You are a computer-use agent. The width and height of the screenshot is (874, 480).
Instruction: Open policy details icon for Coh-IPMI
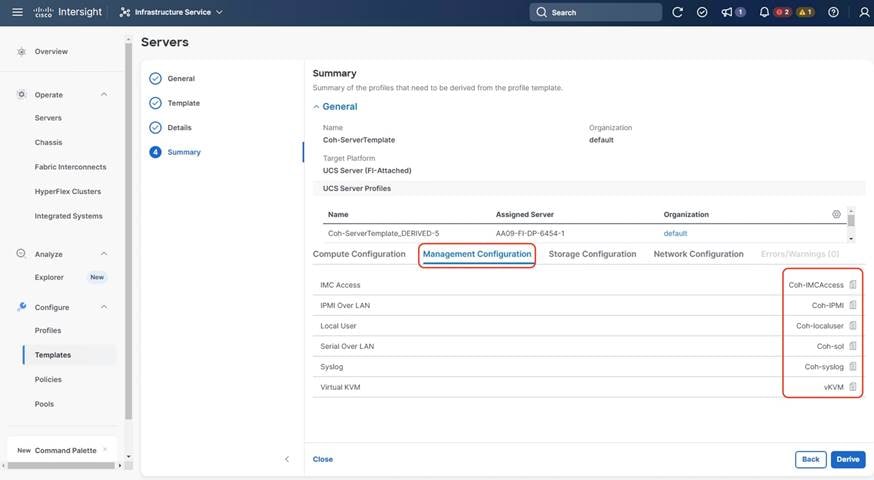point(853,305)
